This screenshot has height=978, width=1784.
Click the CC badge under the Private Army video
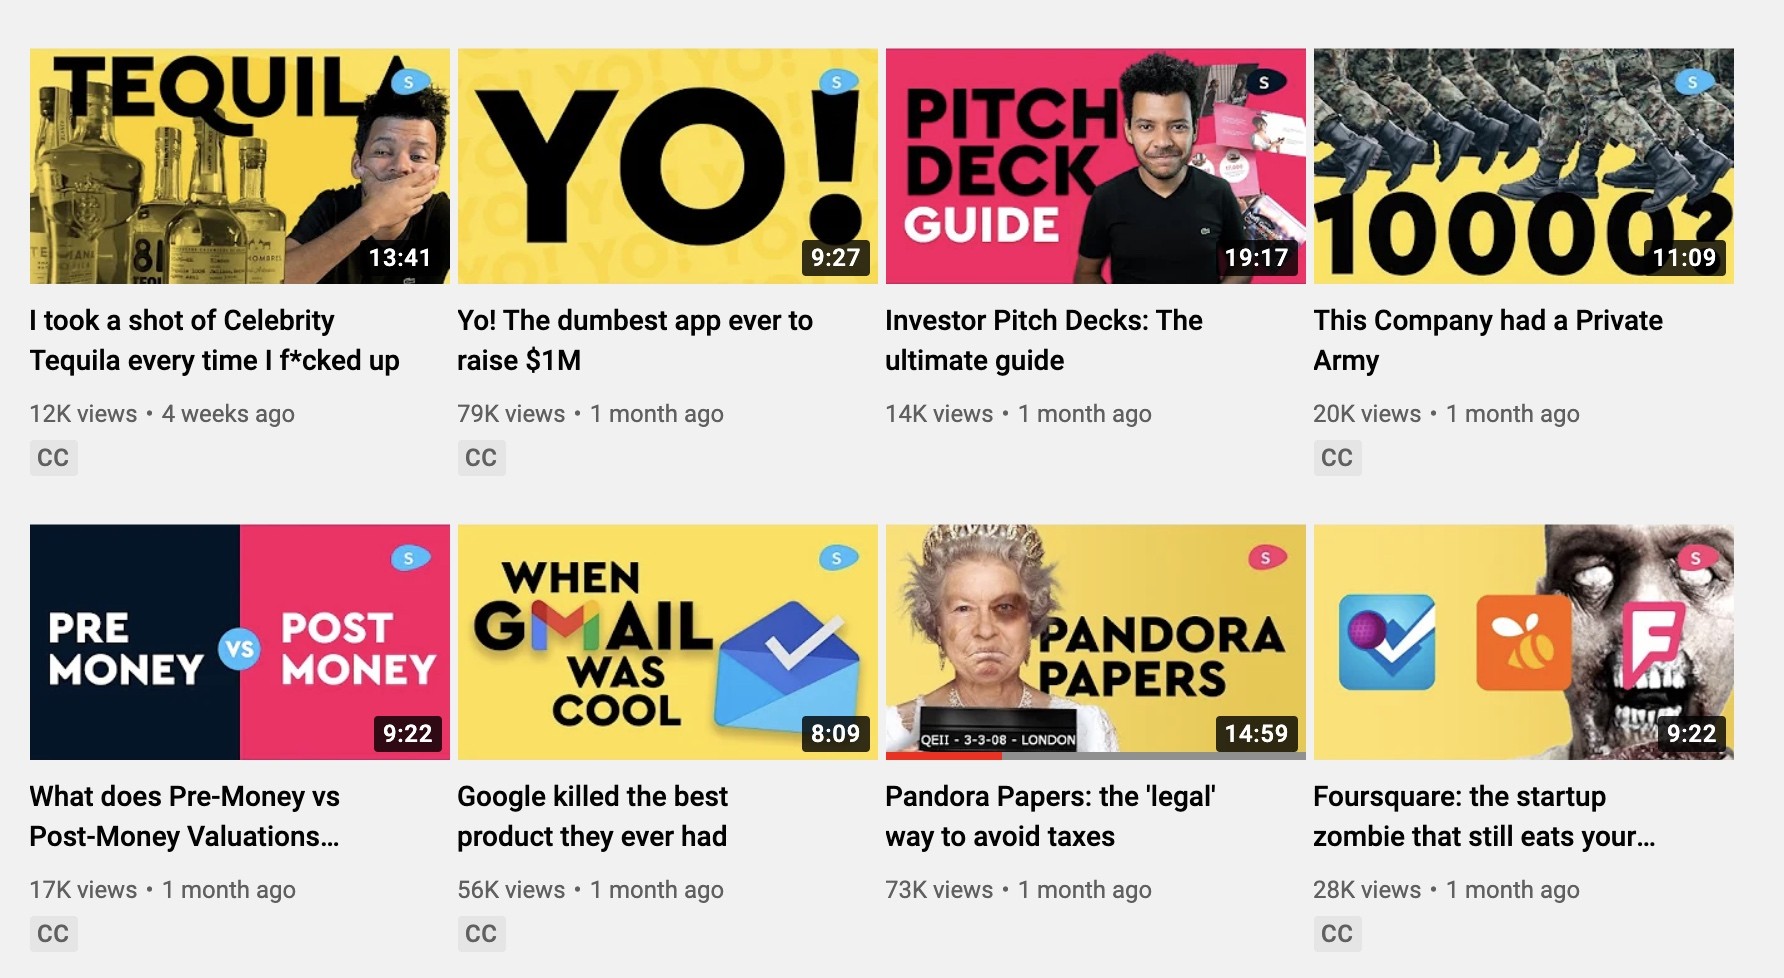point(1337,458)
